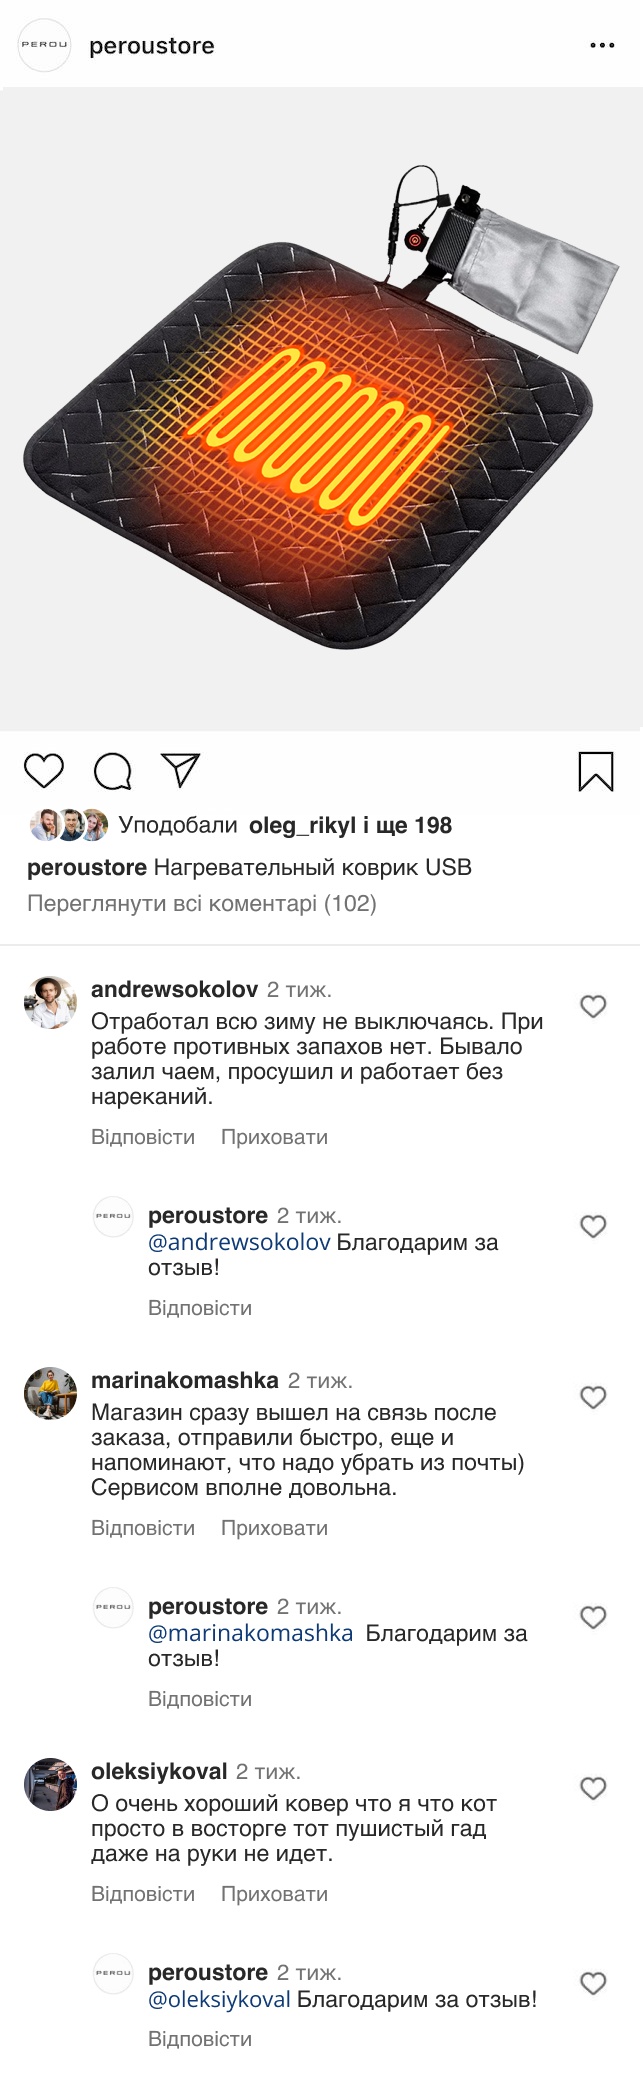Like peroustore's reply to marinakomashka
The height and width of the screenshot is (2075, 643).
click(593, 1617)
